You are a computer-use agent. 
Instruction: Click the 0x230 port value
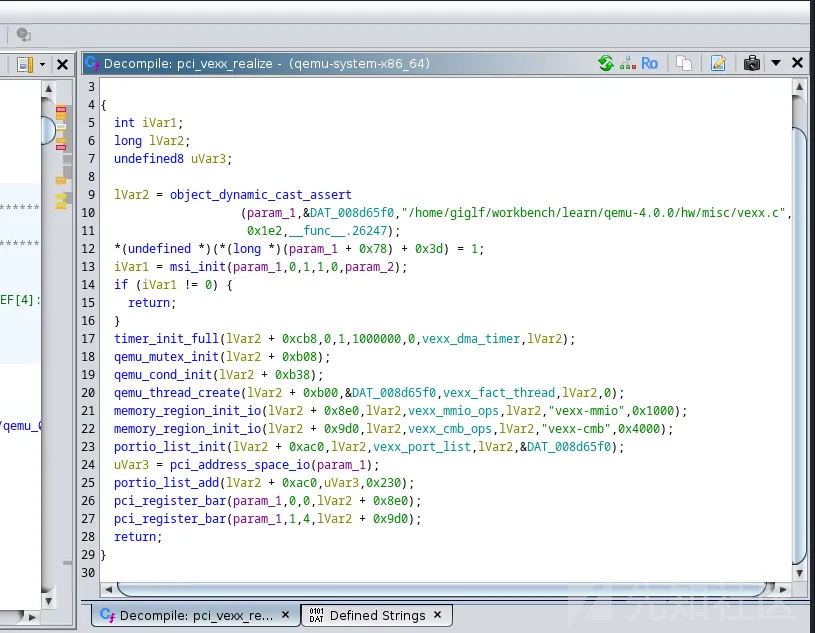point(384,483)
